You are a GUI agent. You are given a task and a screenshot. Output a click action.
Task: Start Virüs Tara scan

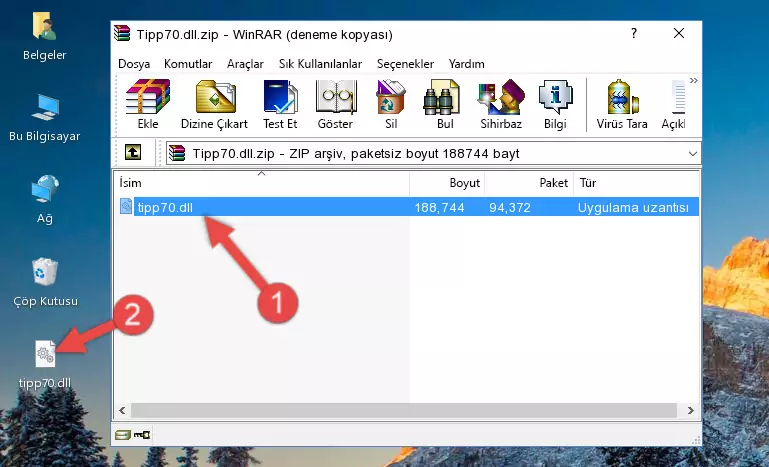pos(622,104)
